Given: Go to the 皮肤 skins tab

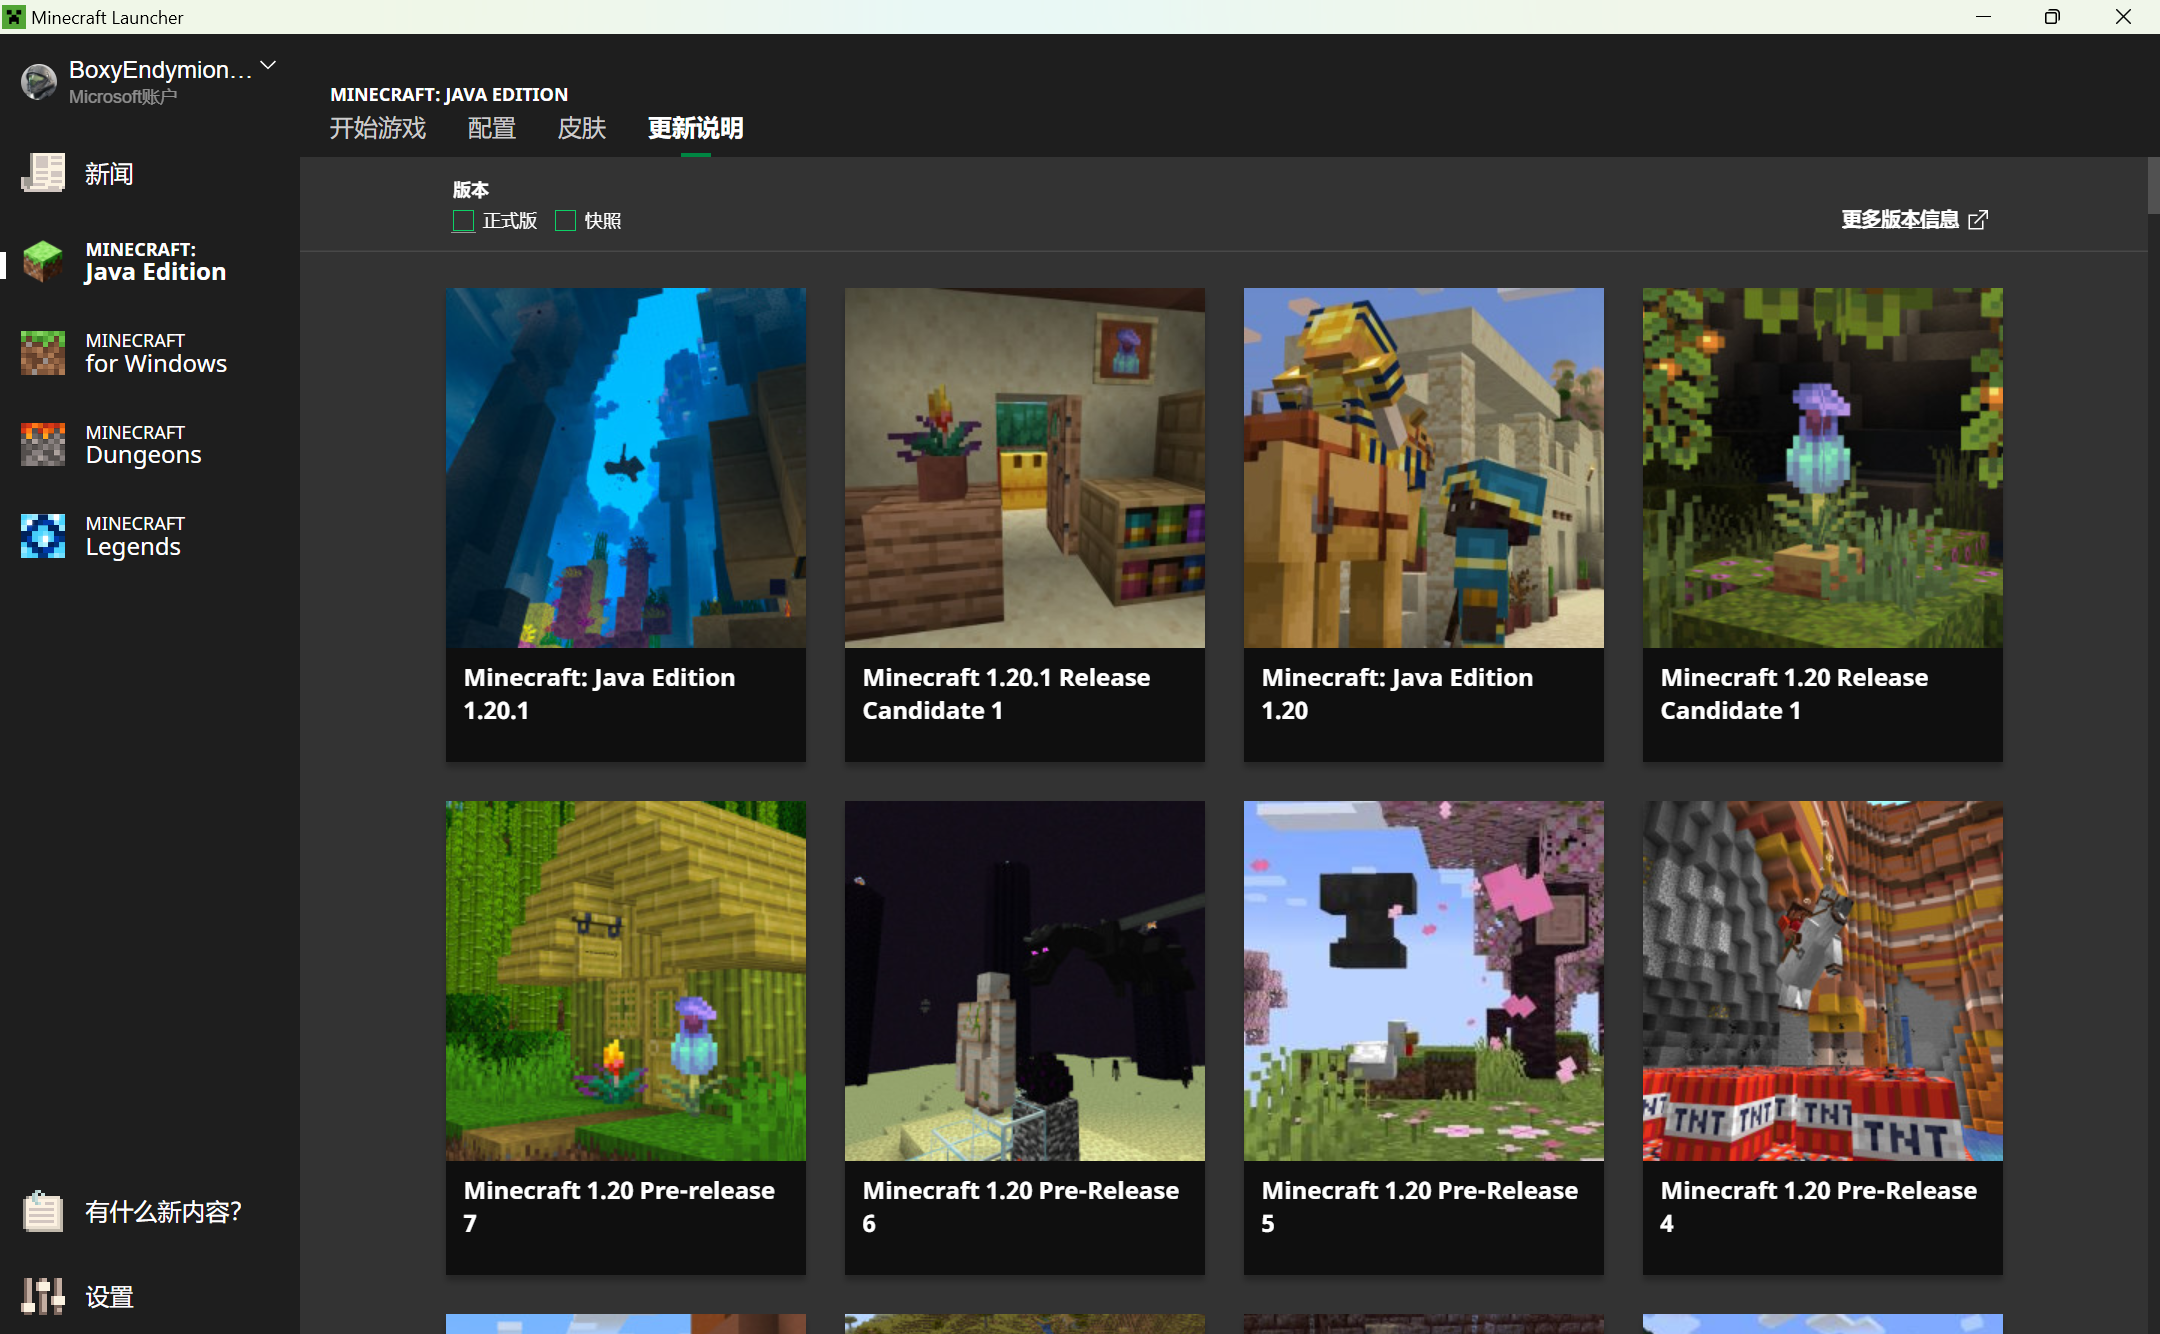Looking at the screenshot, I should tap(581, 128).
